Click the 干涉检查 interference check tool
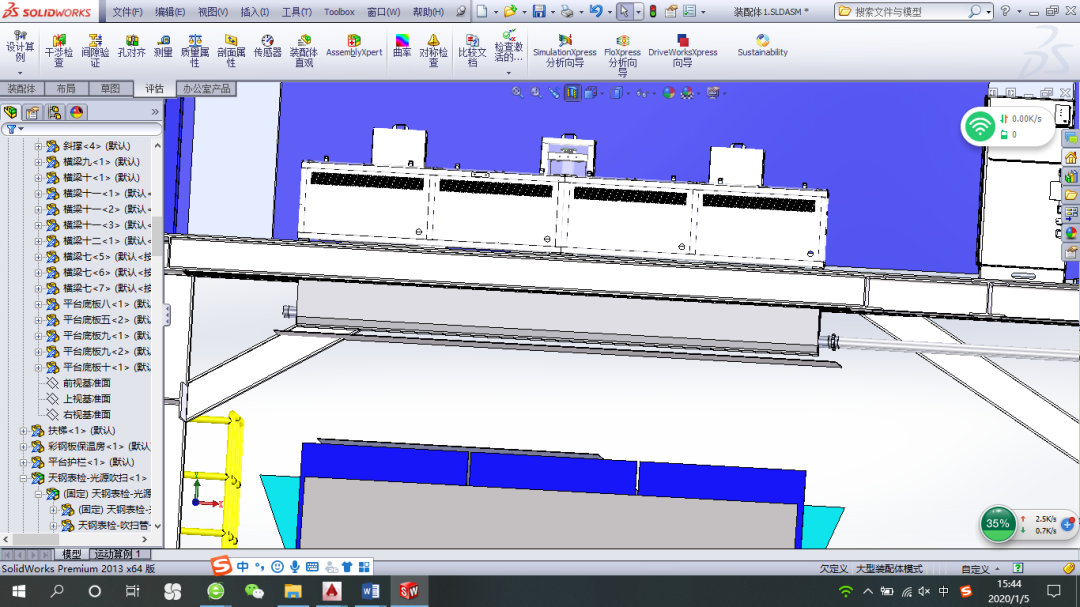1080x607 pixels. tap(59, 49)
